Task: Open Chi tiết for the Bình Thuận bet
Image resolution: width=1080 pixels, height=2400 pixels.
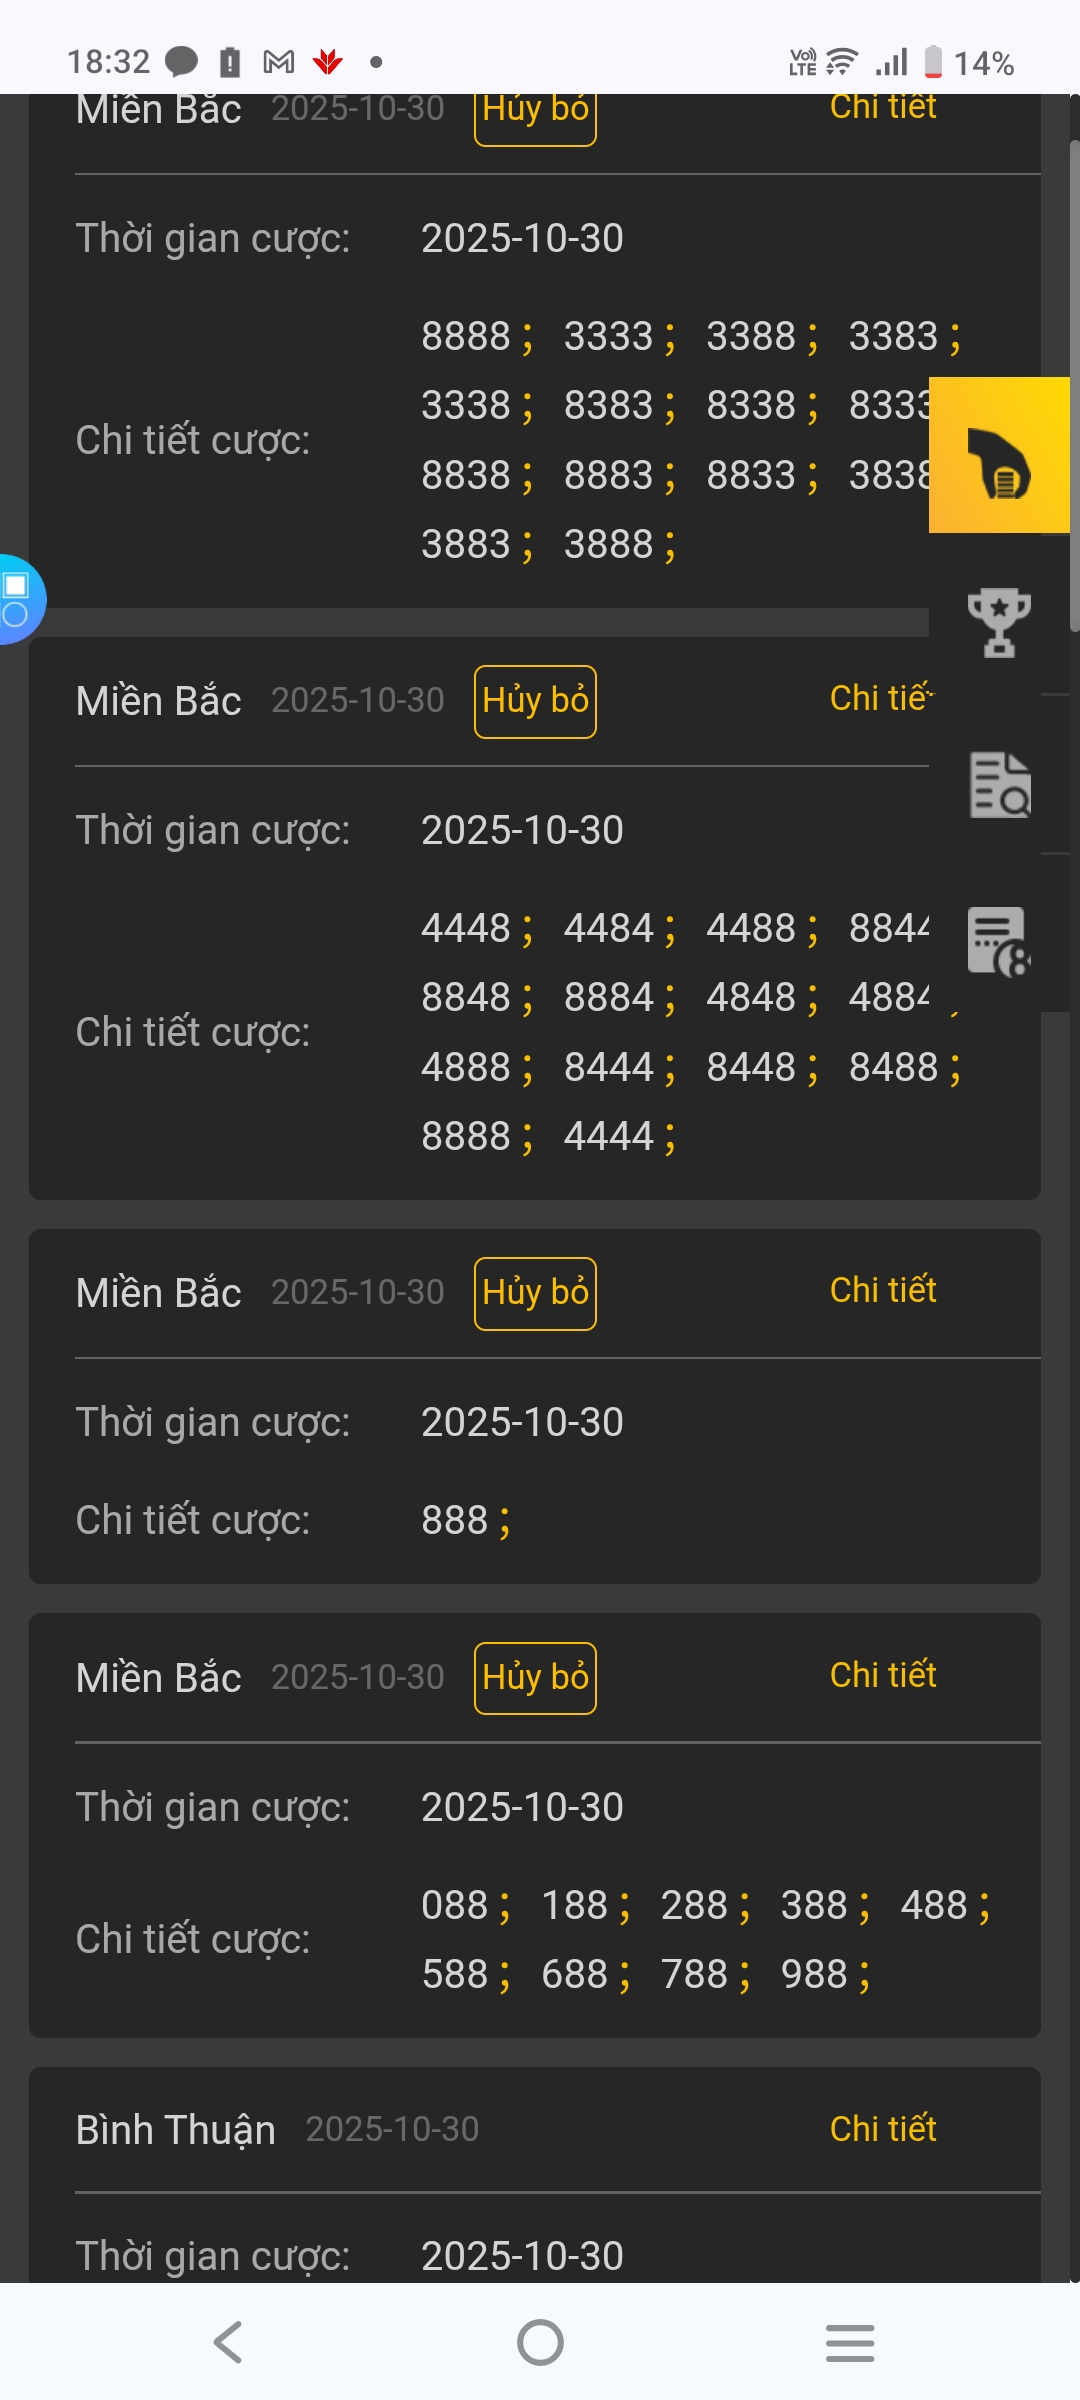Action: click(x=883, y=2129)
